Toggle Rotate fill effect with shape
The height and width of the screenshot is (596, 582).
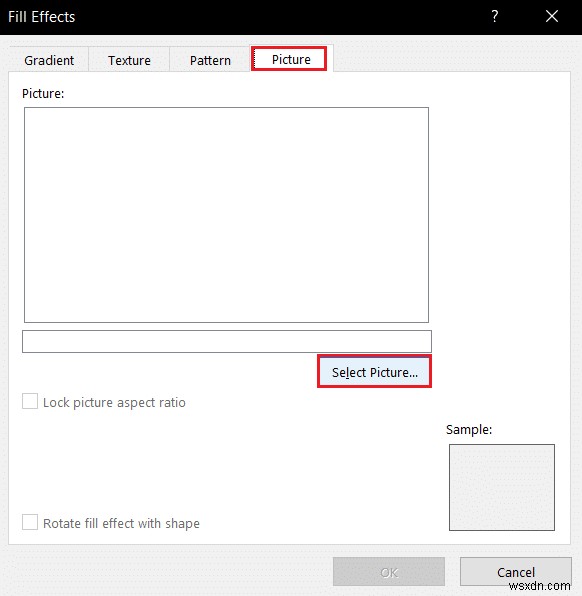(x=30, y=522)
